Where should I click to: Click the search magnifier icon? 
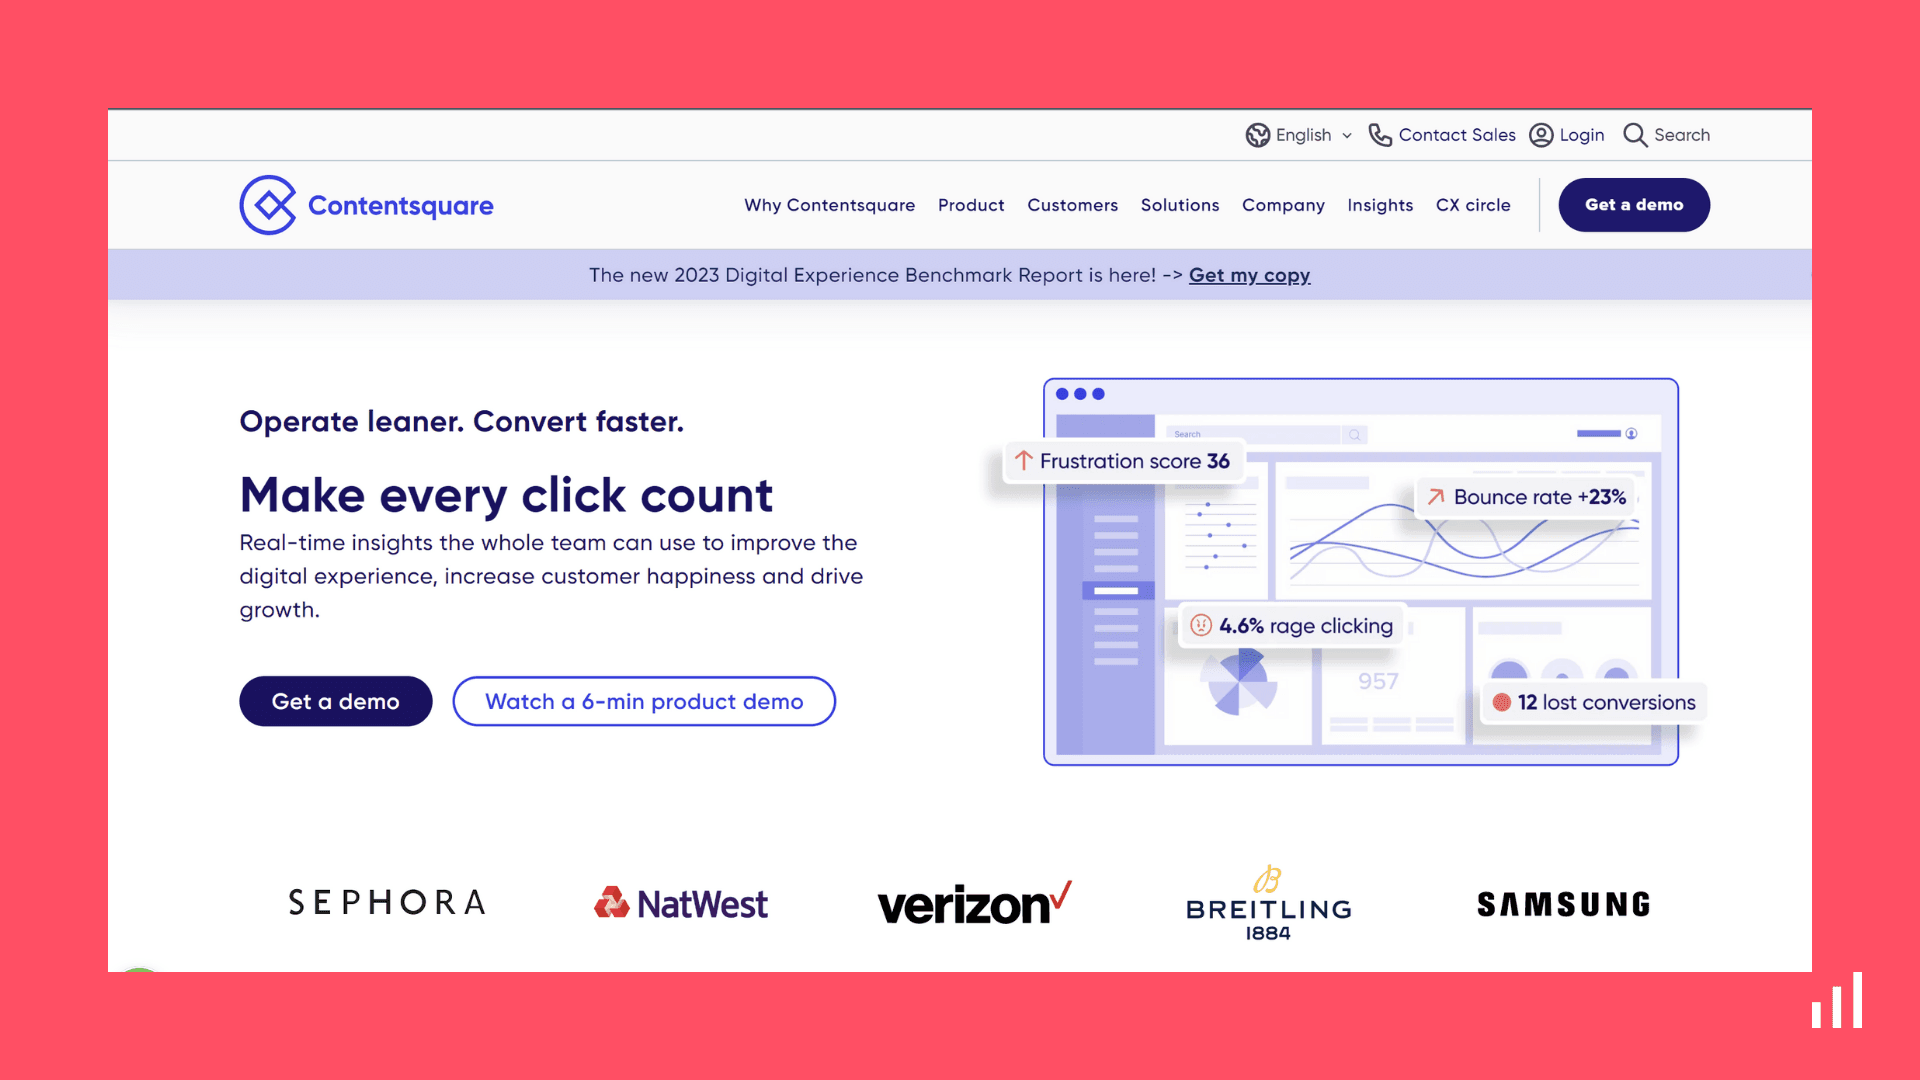click(1635, 135)
